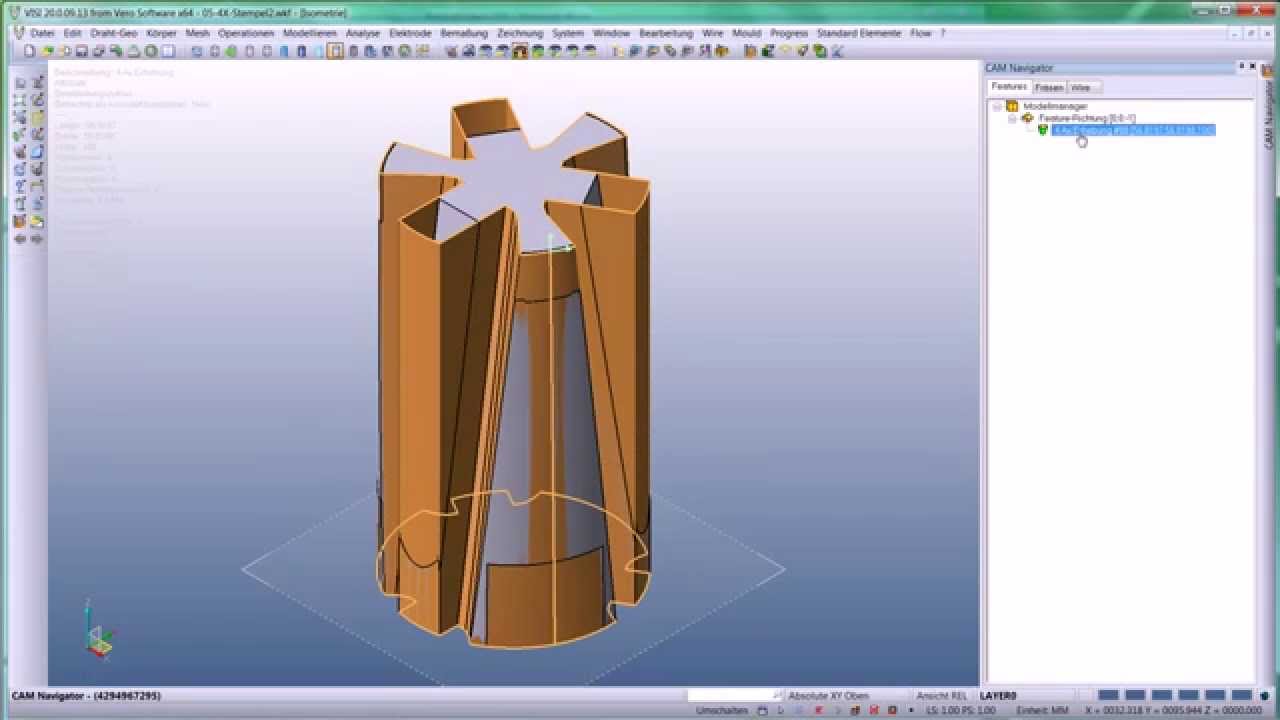Collapse the Feature-Richtung tree node
Screen dimensions: 1280x720
(x=1012, y=118)
